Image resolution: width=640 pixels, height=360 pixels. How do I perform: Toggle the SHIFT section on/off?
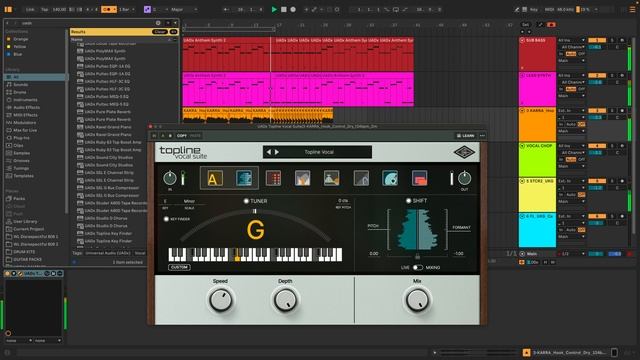tap(408, 201)
